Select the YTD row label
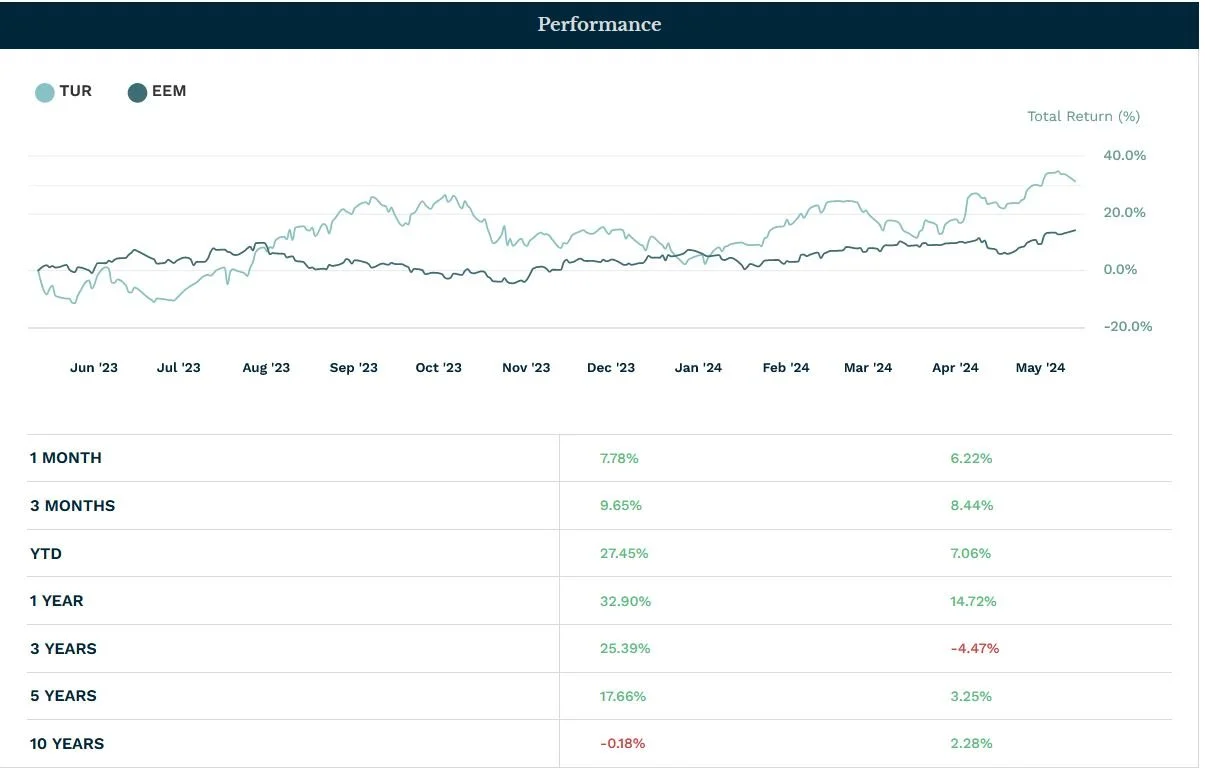 tap(45, 553)
